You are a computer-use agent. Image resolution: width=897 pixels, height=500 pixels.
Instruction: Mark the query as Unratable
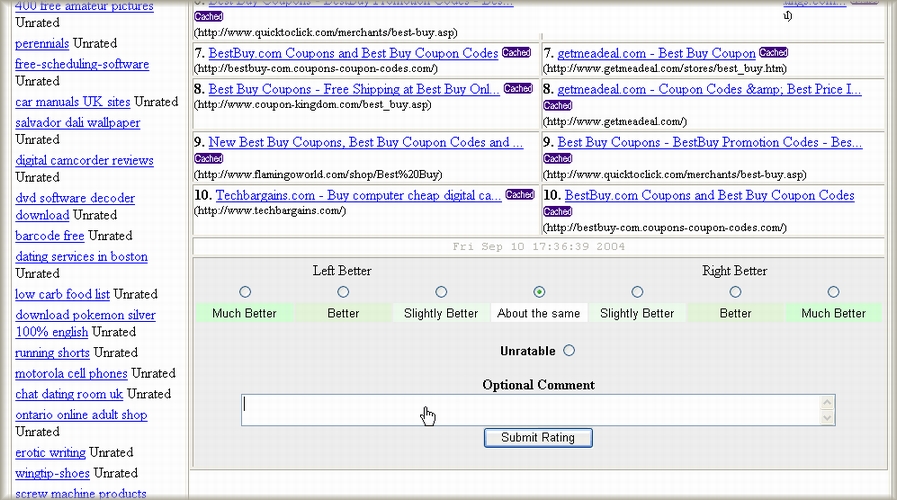[x=569, y=351]
